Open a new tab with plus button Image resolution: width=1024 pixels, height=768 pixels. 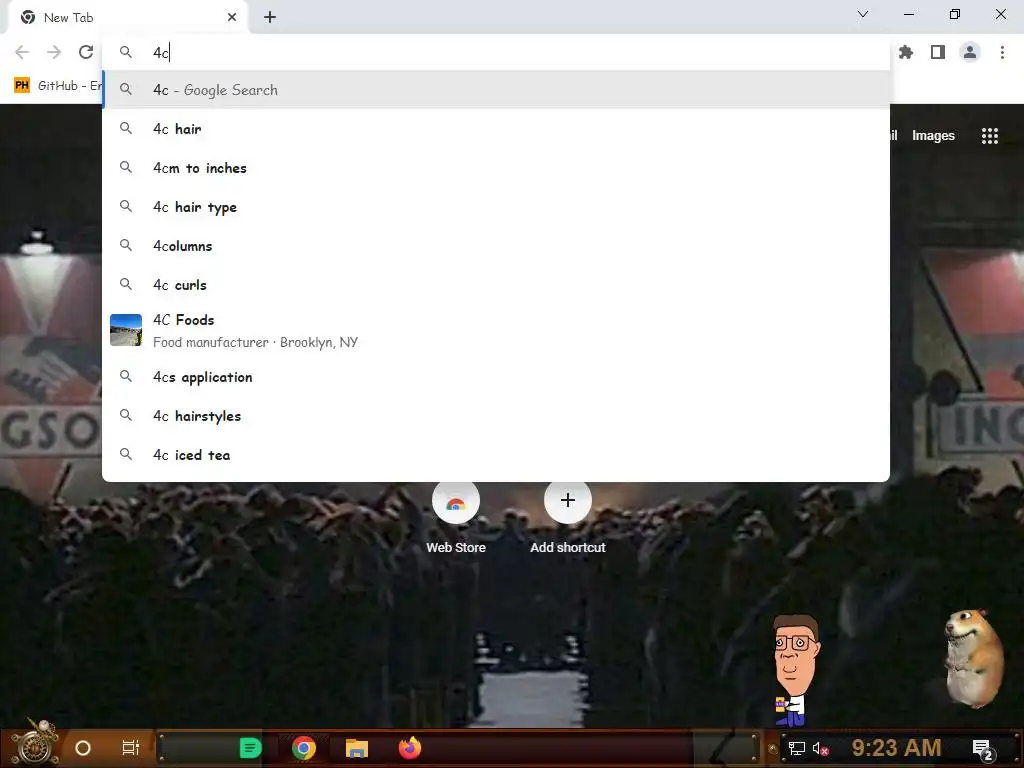[x=270, y=18]
